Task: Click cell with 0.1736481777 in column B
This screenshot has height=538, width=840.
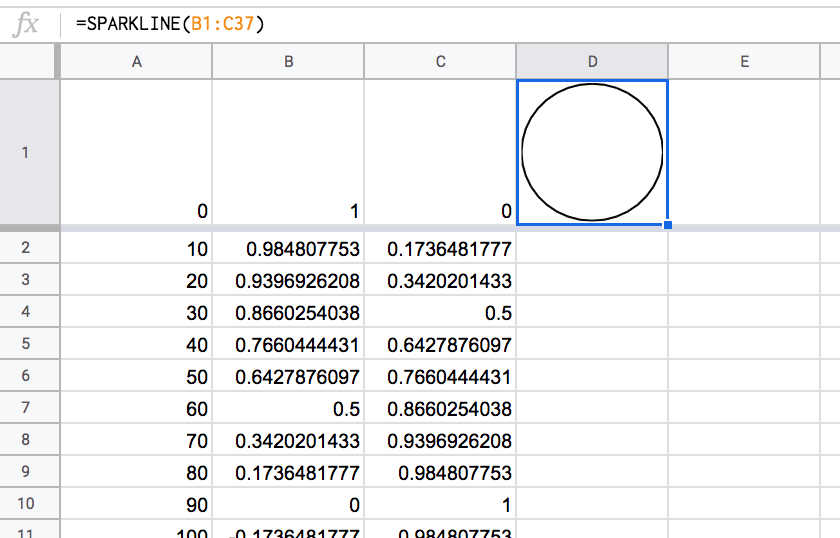Action: point(288,471)
